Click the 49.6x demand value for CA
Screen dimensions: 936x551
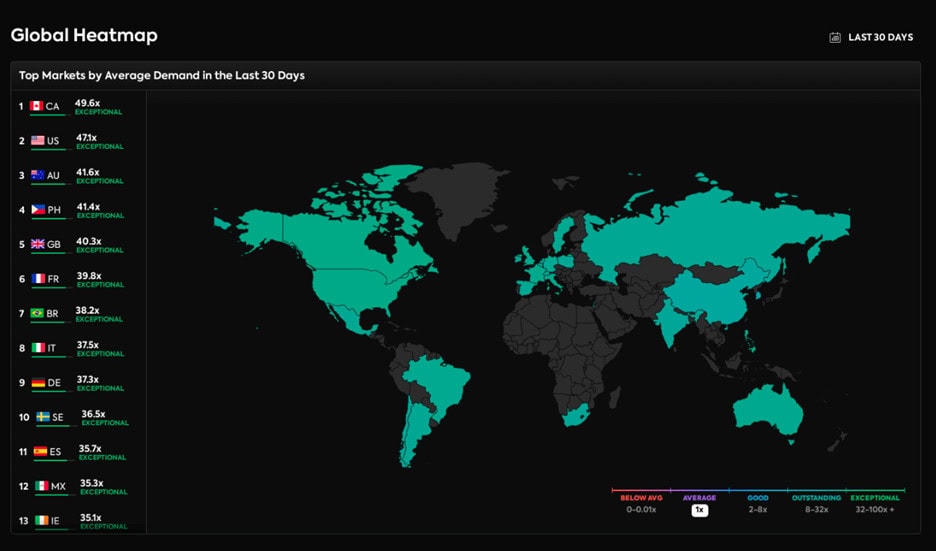point(87,103)
